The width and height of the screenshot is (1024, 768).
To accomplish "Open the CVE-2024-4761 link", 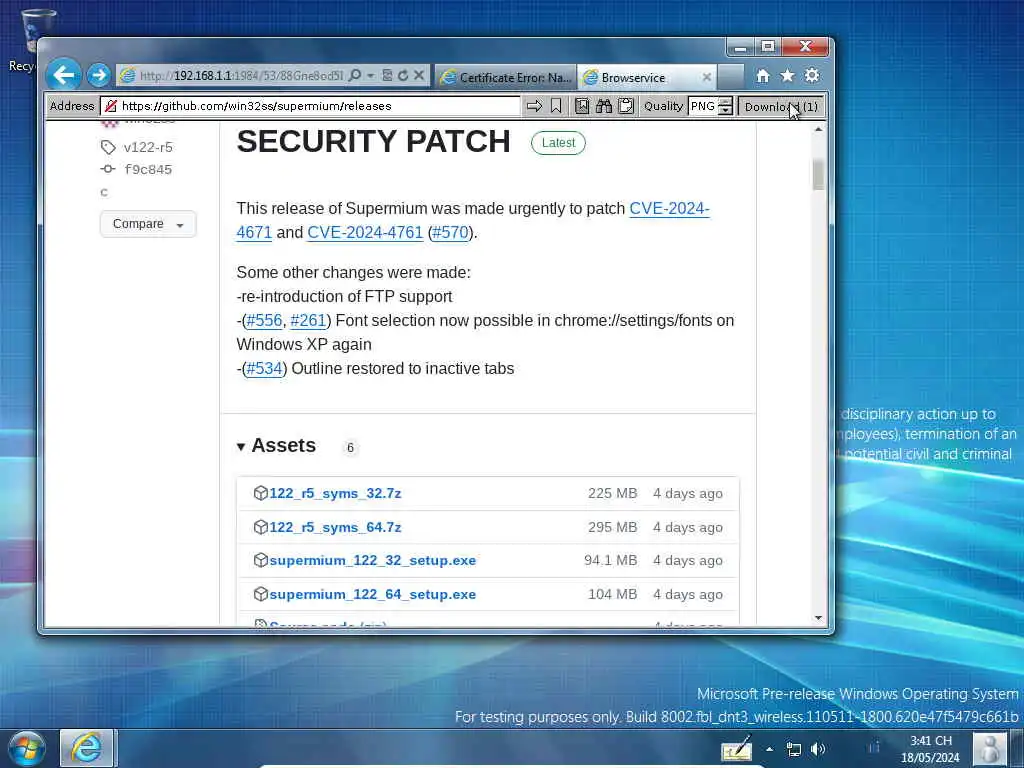I will [x=365, y=232].
